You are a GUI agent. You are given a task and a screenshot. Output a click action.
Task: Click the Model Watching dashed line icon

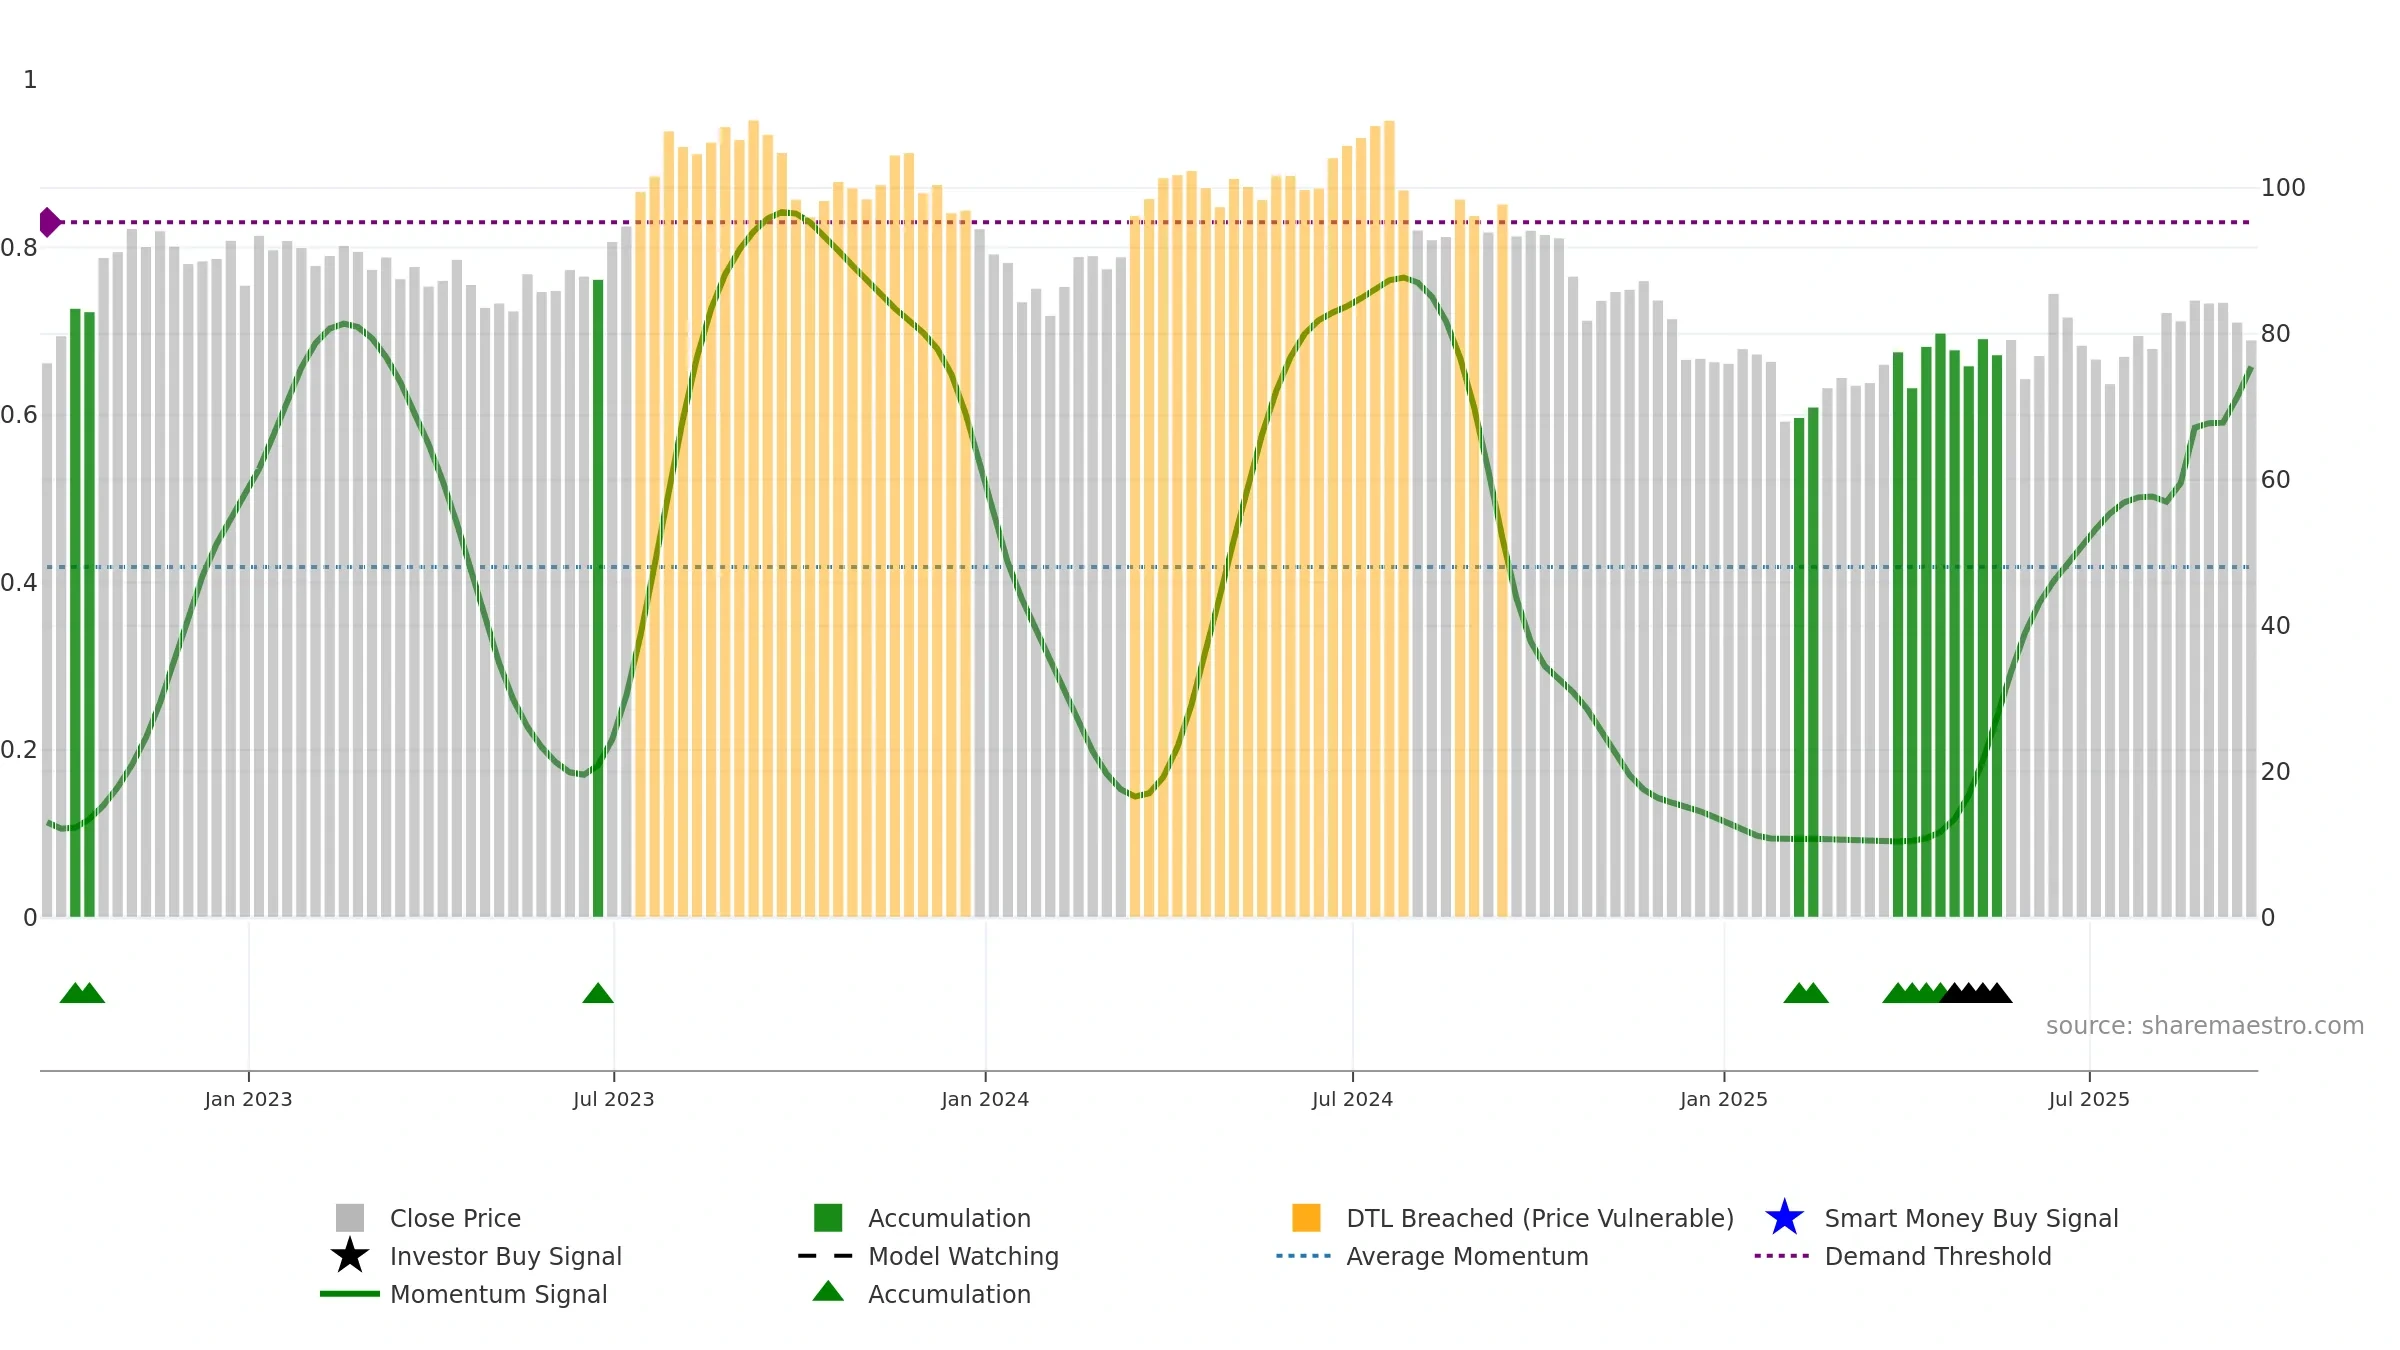tap(826, 1256)
